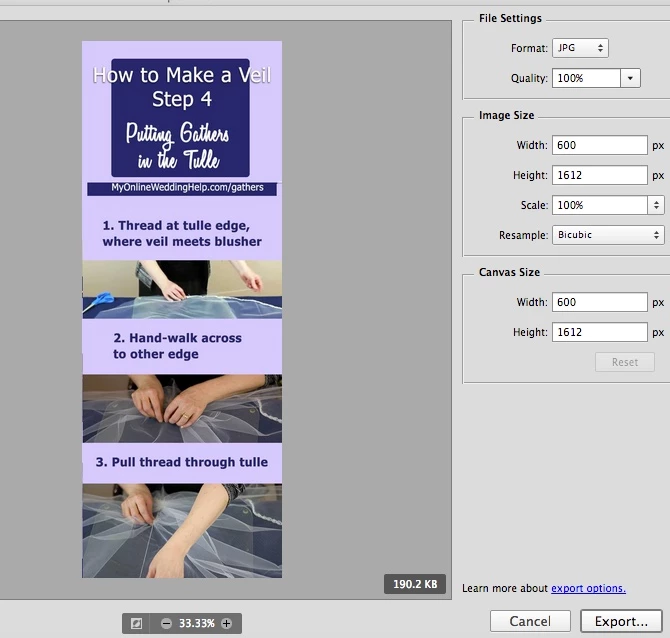Screen dimensions: 670x638
Task: Click the Cancel button
Action: pos(530,621)
